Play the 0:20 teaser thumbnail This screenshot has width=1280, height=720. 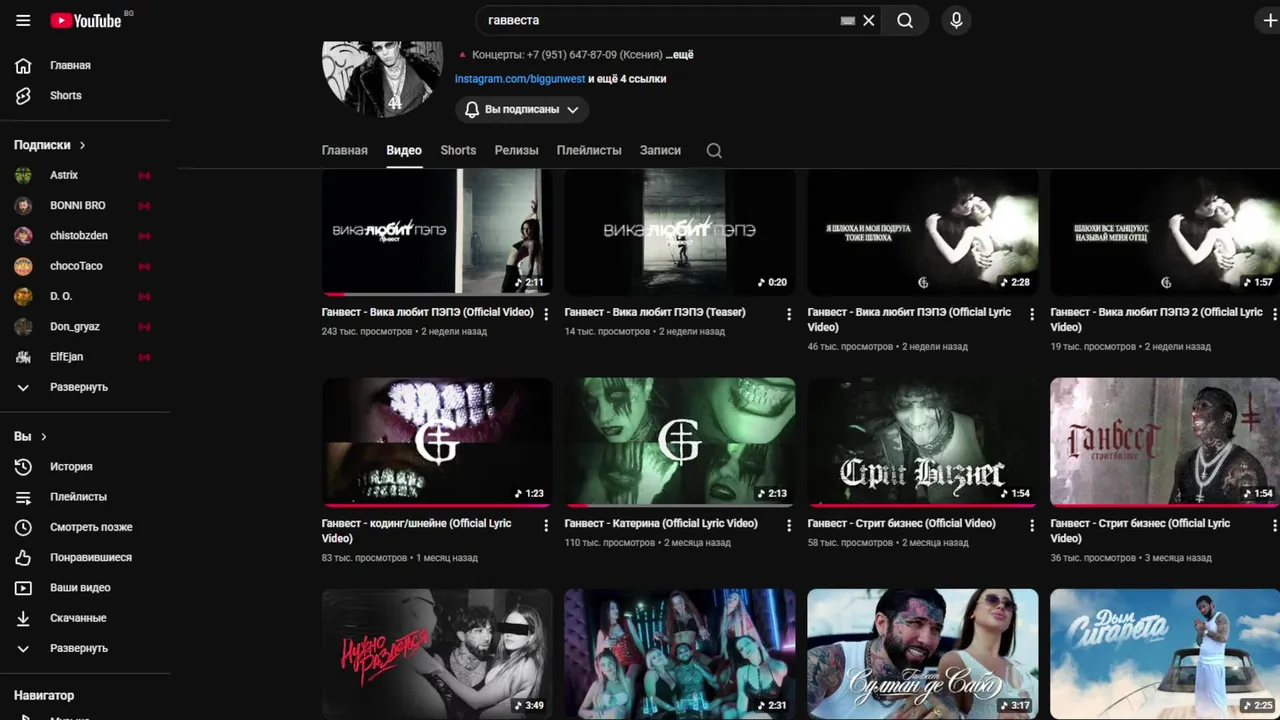pyautogui.click(x=680, y=232)
